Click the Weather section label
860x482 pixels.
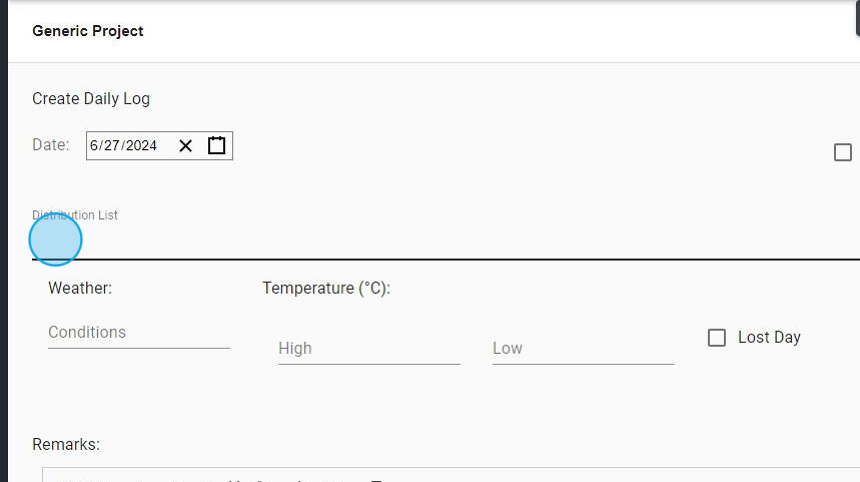pos(80,288)
